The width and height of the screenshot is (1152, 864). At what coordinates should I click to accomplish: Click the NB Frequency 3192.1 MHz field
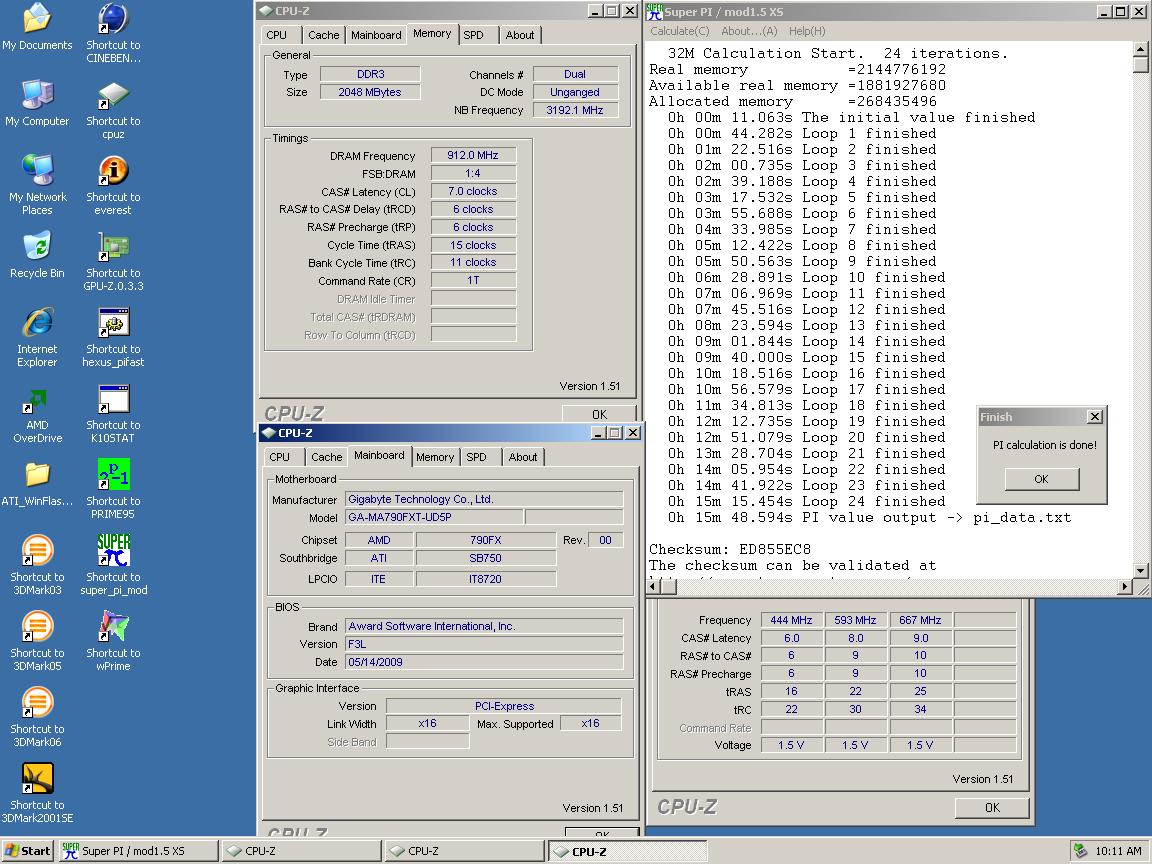coord(575,110)
